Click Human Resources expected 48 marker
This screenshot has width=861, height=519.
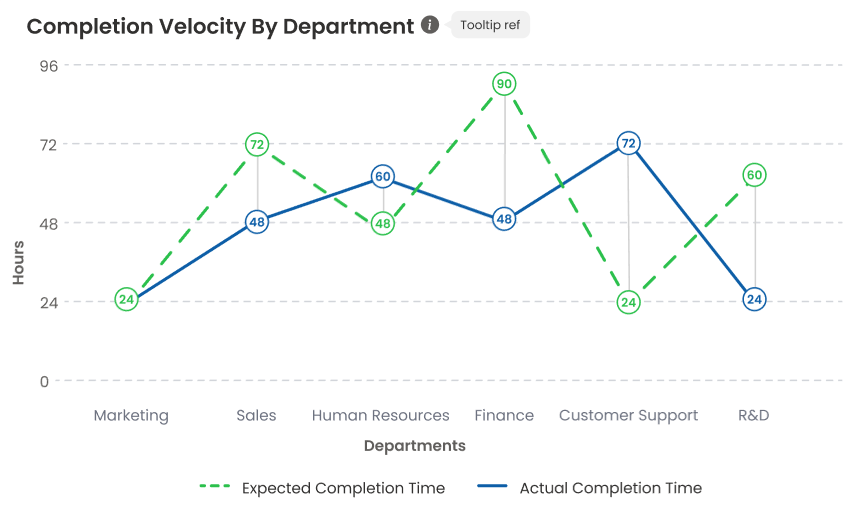coord(382,224)
